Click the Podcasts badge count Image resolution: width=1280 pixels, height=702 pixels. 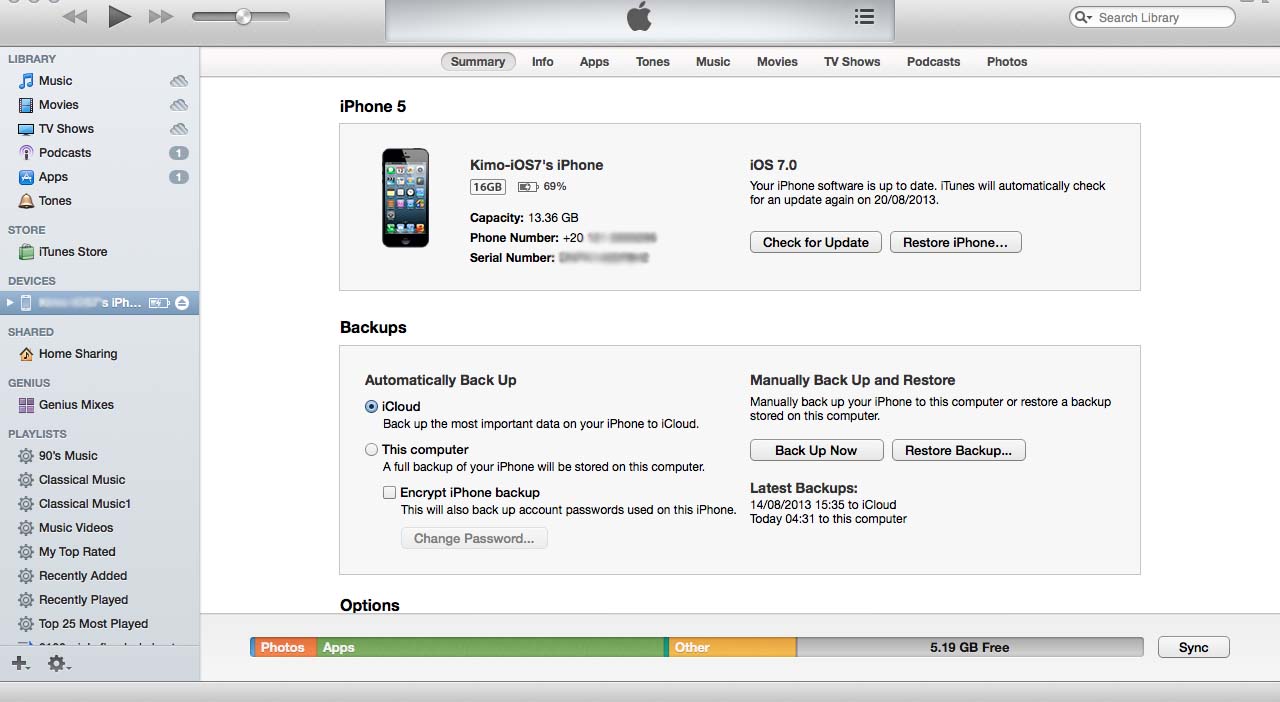178,153
